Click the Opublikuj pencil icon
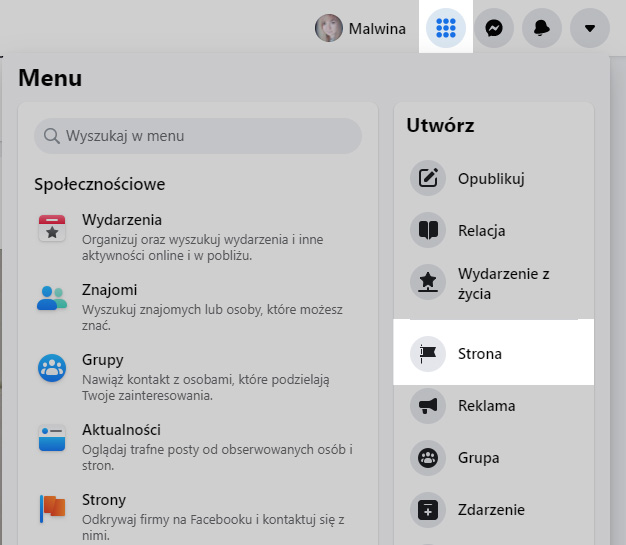This screenshot has width=626, height=545. [x=428, y=178]
